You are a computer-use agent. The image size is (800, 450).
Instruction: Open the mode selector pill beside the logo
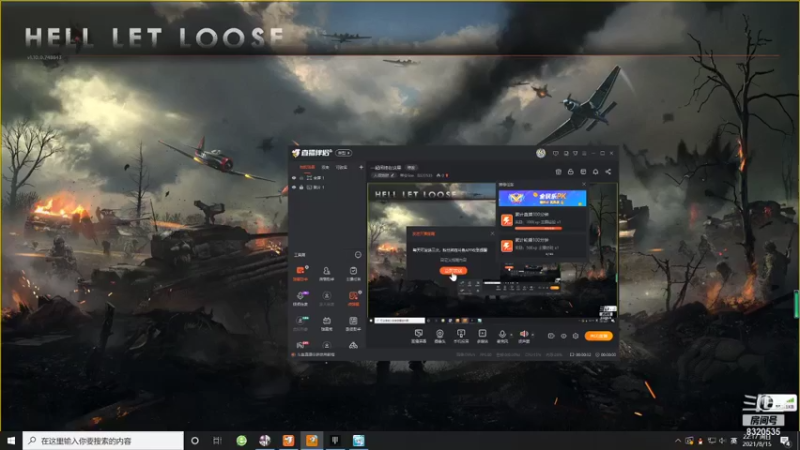343,153
